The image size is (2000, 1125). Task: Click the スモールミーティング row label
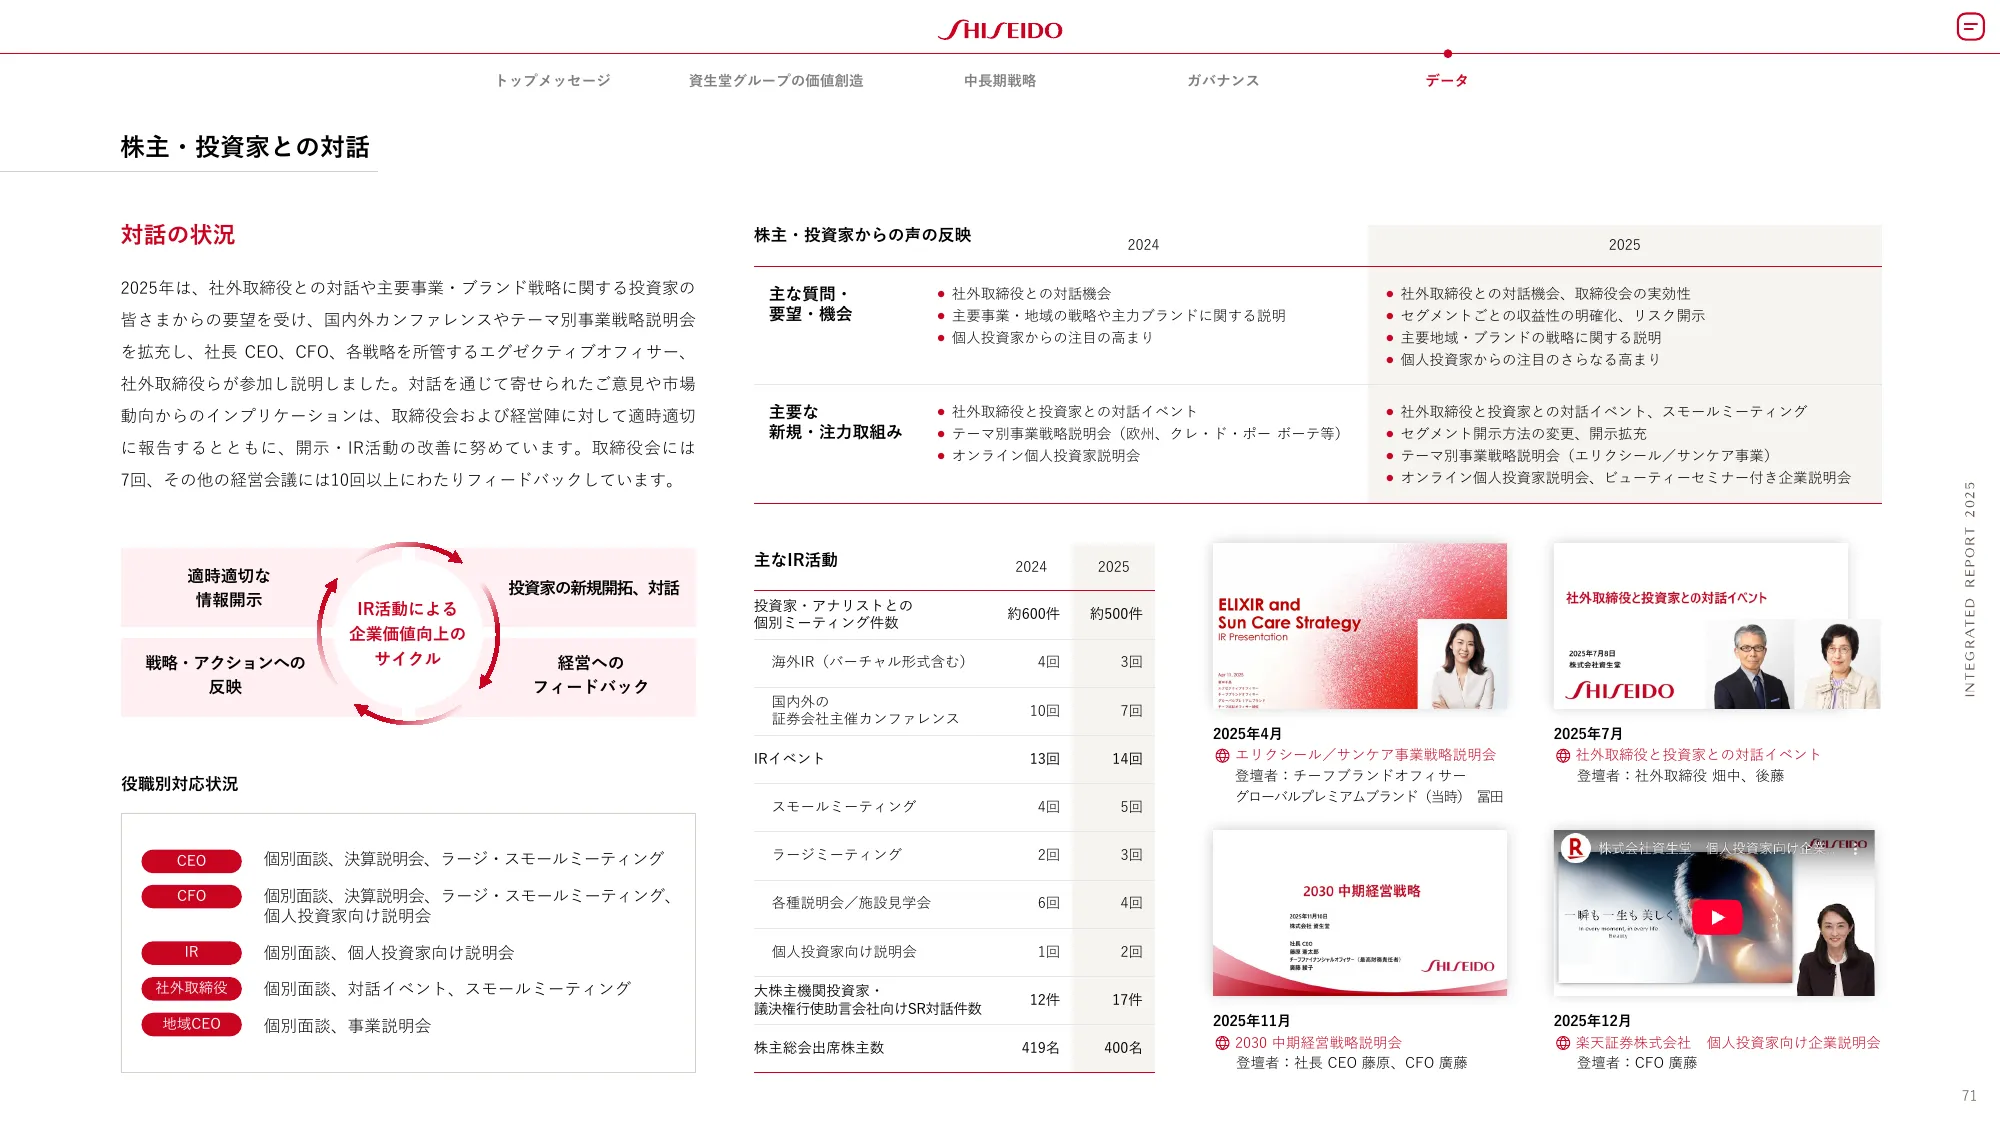(x=844, y=807)
